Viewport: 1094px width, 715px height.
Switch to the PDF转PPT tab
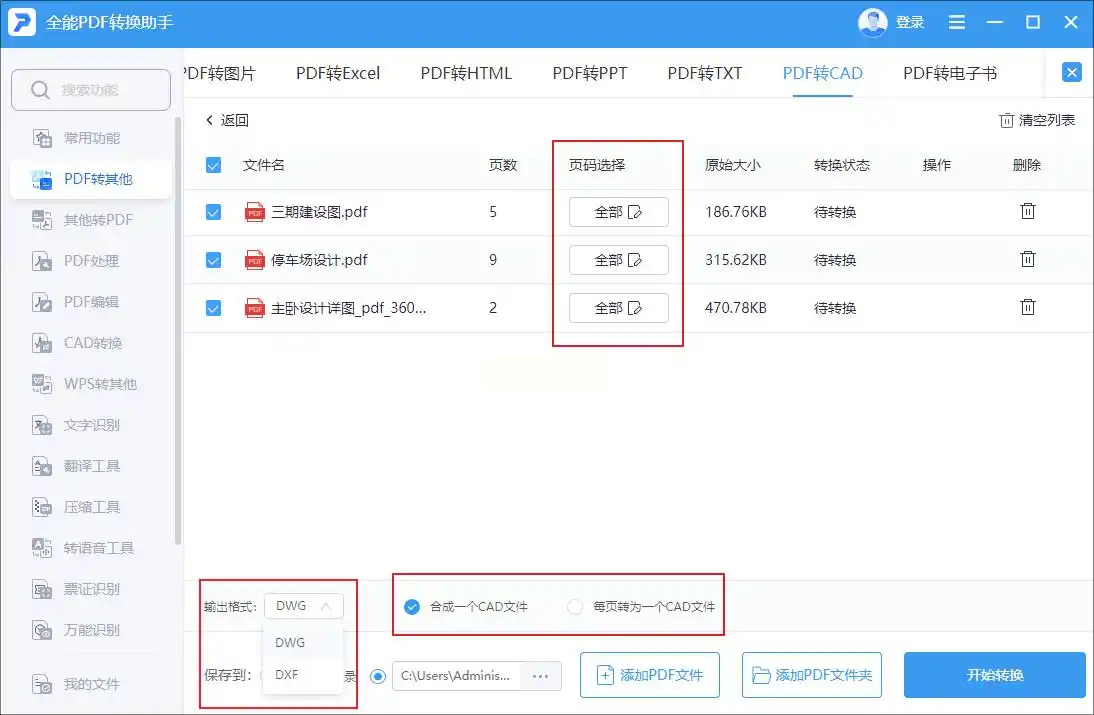(x=590, y=73)
